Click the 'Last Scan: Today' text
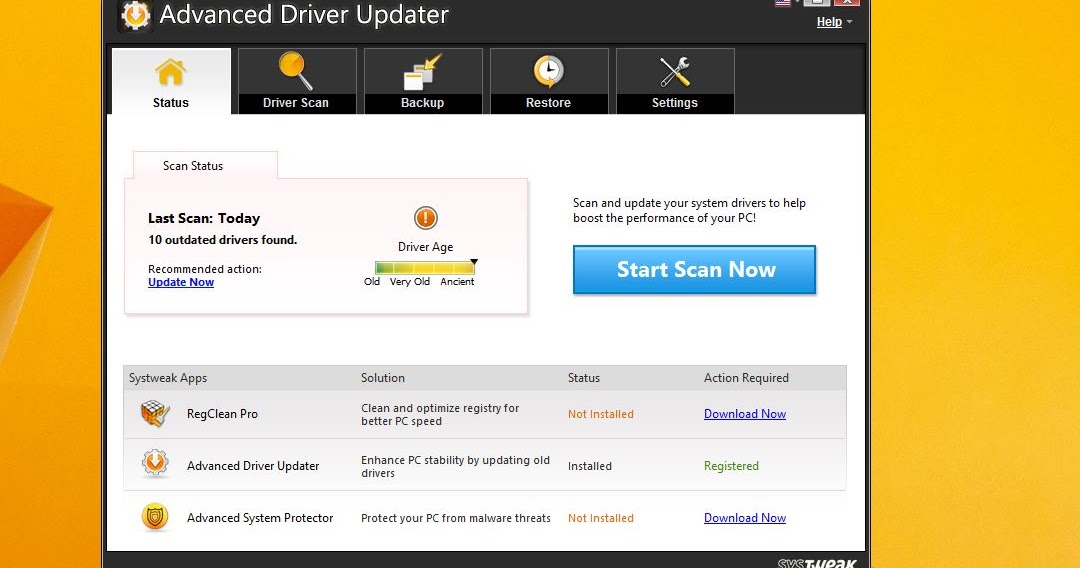Viewport: 1080px width, 568px height. click(x=204, y=218)
